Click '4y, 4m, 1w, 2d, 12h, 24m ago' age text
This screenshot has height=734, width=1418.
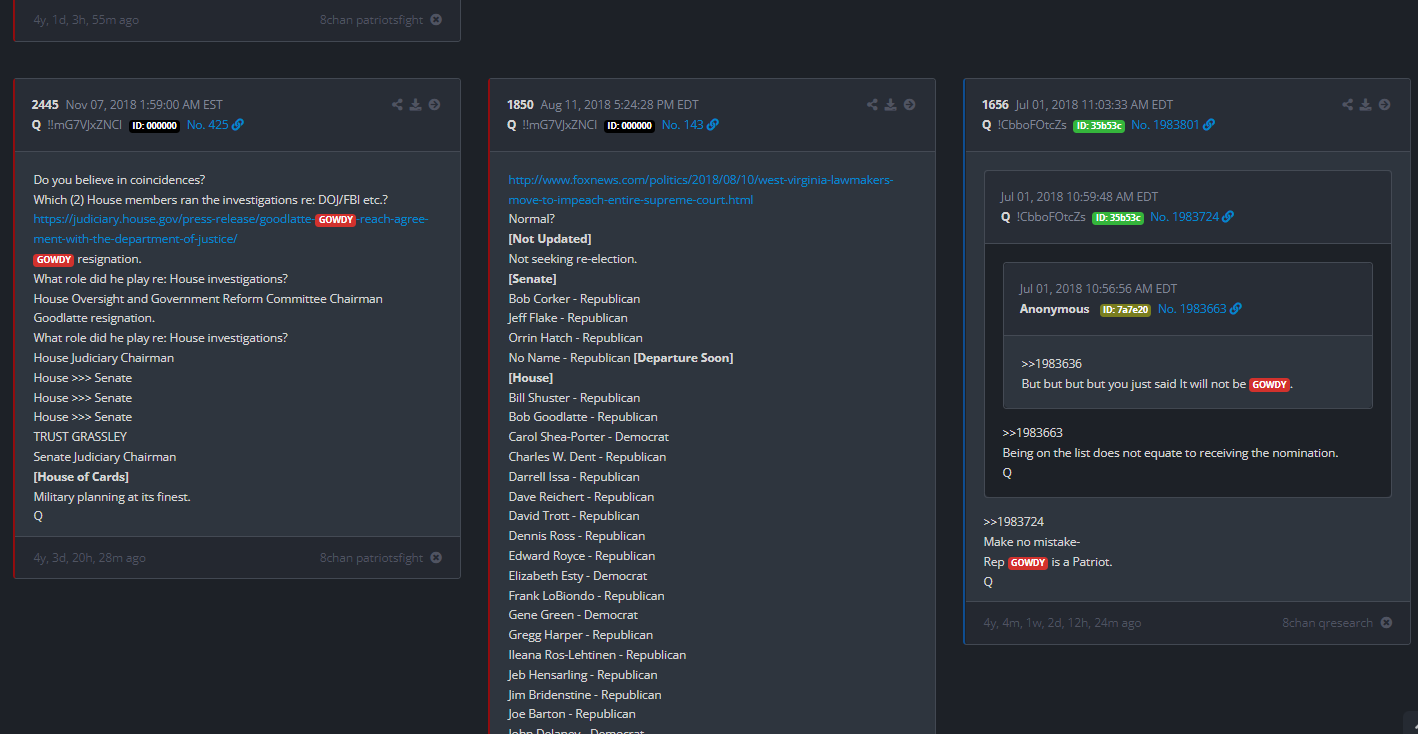click(x=1062, y=623)
